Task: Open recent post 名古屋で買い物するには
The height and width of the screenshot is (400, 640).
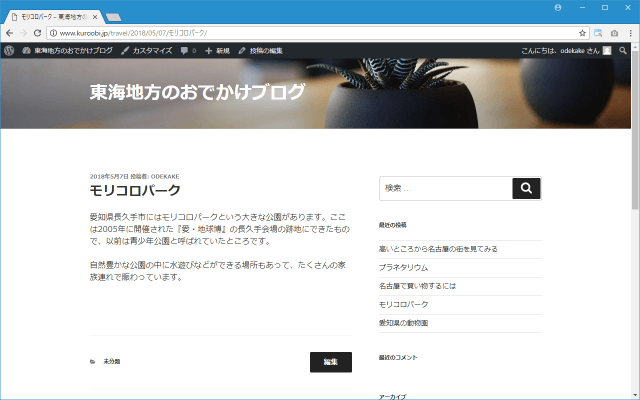Action: 417,286
